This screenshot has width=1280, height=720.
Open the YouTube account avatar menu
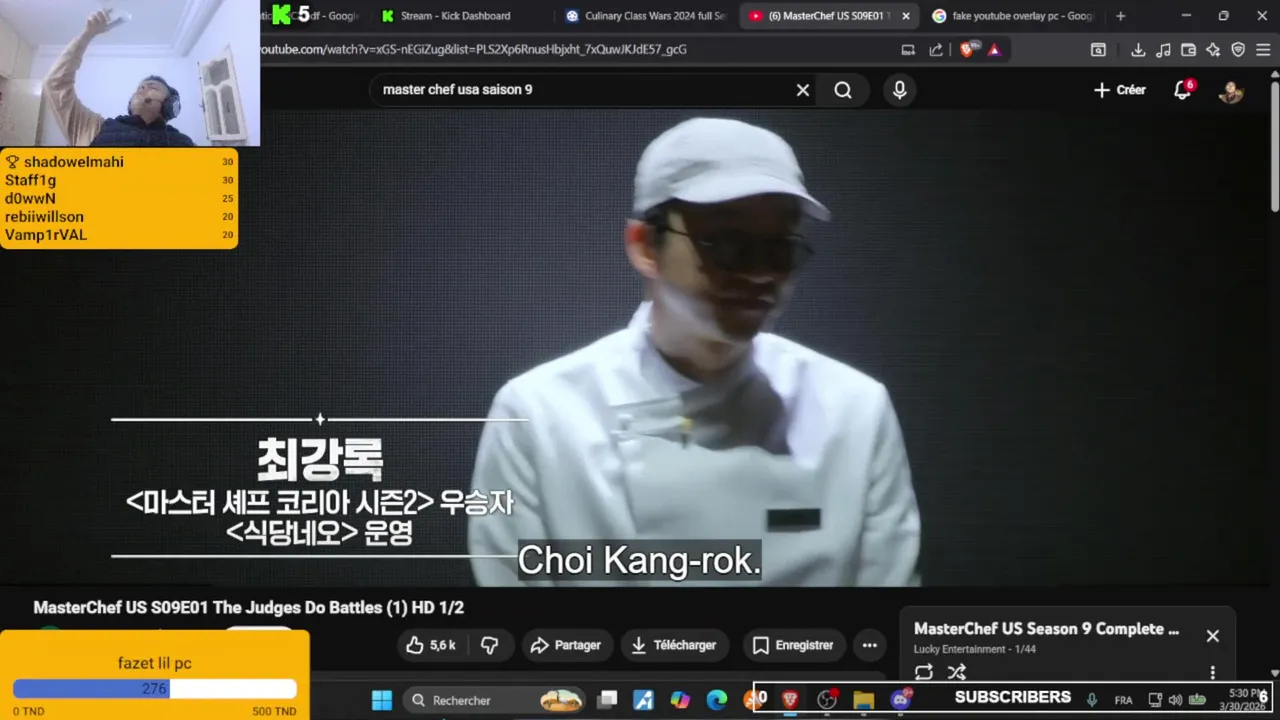point(1231,91)
